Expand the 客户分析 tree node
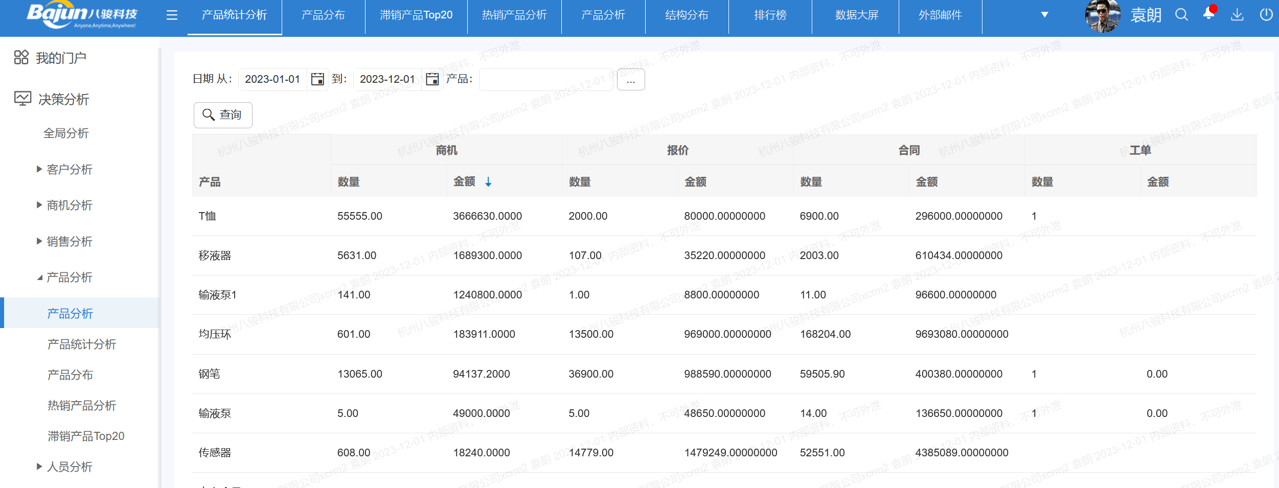1279x488 pixels. point(39,170)
